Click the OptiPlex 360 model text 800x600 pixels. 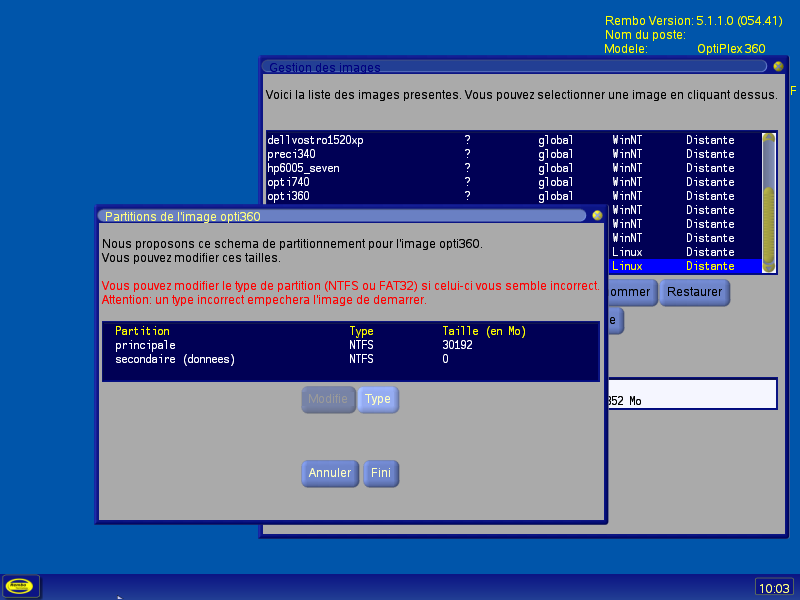731,49
